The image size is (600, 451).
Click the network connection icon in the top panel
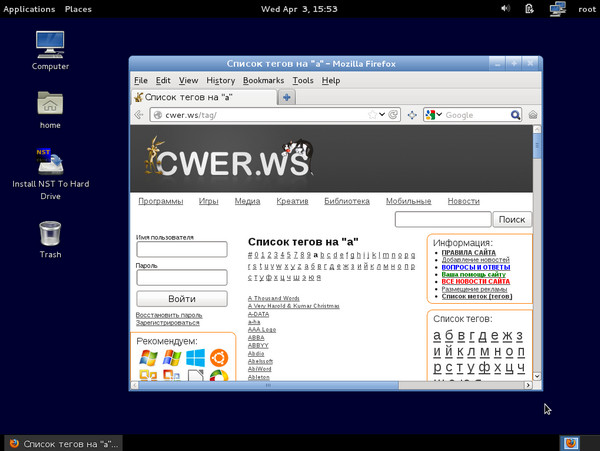click(x=557, y=9)
